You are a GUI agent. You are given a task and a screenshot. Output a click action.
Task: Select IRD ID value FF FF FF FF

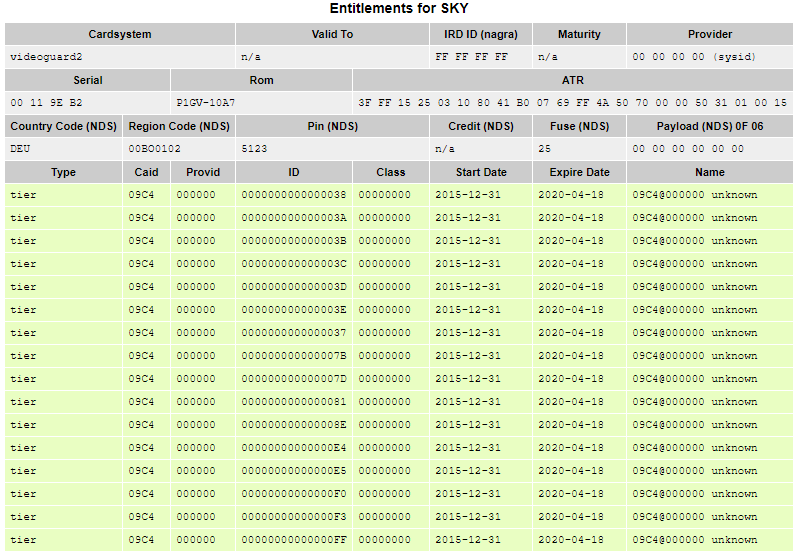(x=471, y=57)
